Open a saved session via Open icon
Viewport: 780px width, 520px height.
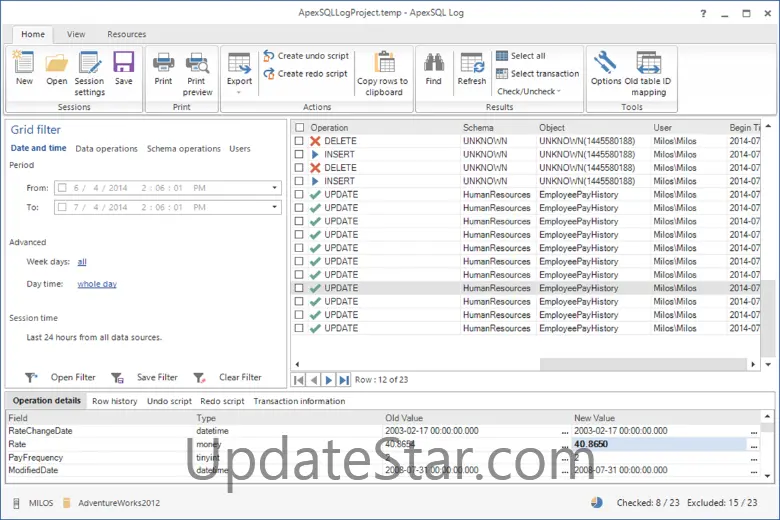tap(56, 68)
